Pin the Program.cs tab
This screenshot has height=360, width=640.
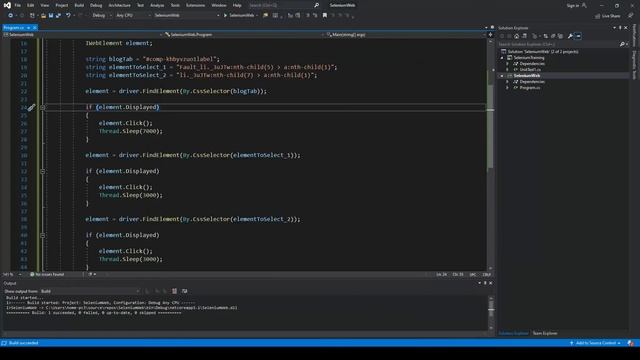click(29, 28)
